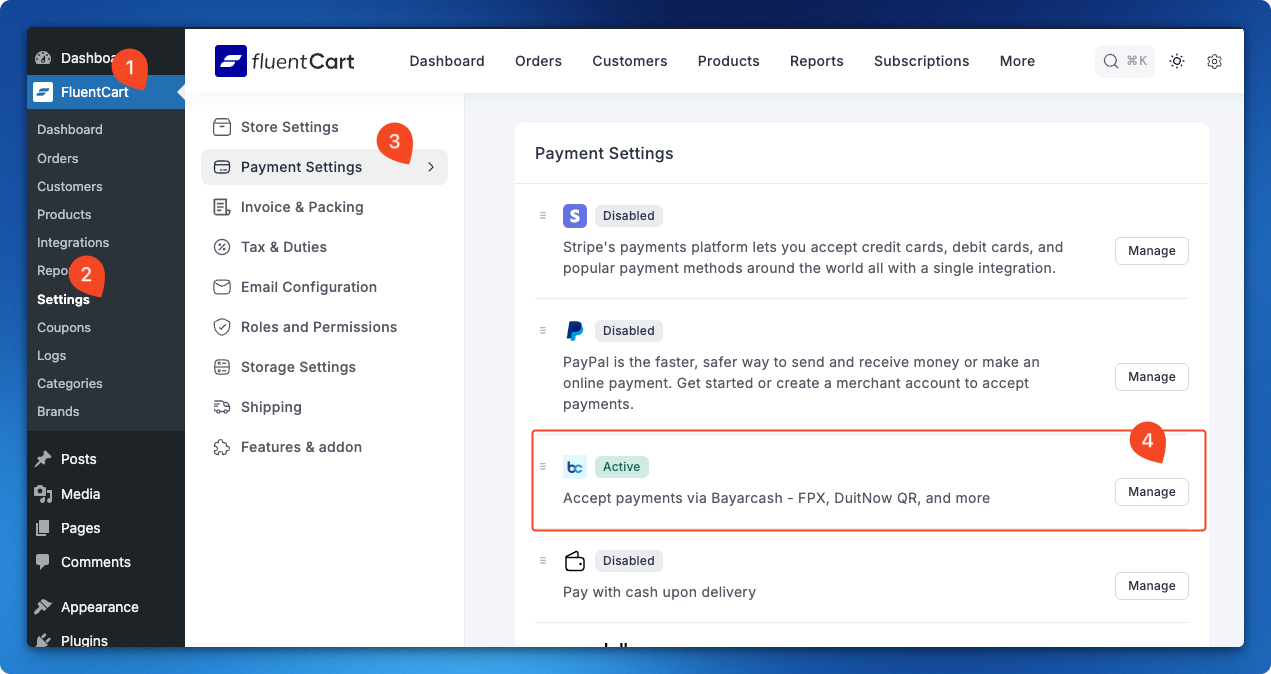Toggle the light/dark theme sun icon
This screenshot has height=674, width=1271.
pyautogui.click(x=1177, y=61)
